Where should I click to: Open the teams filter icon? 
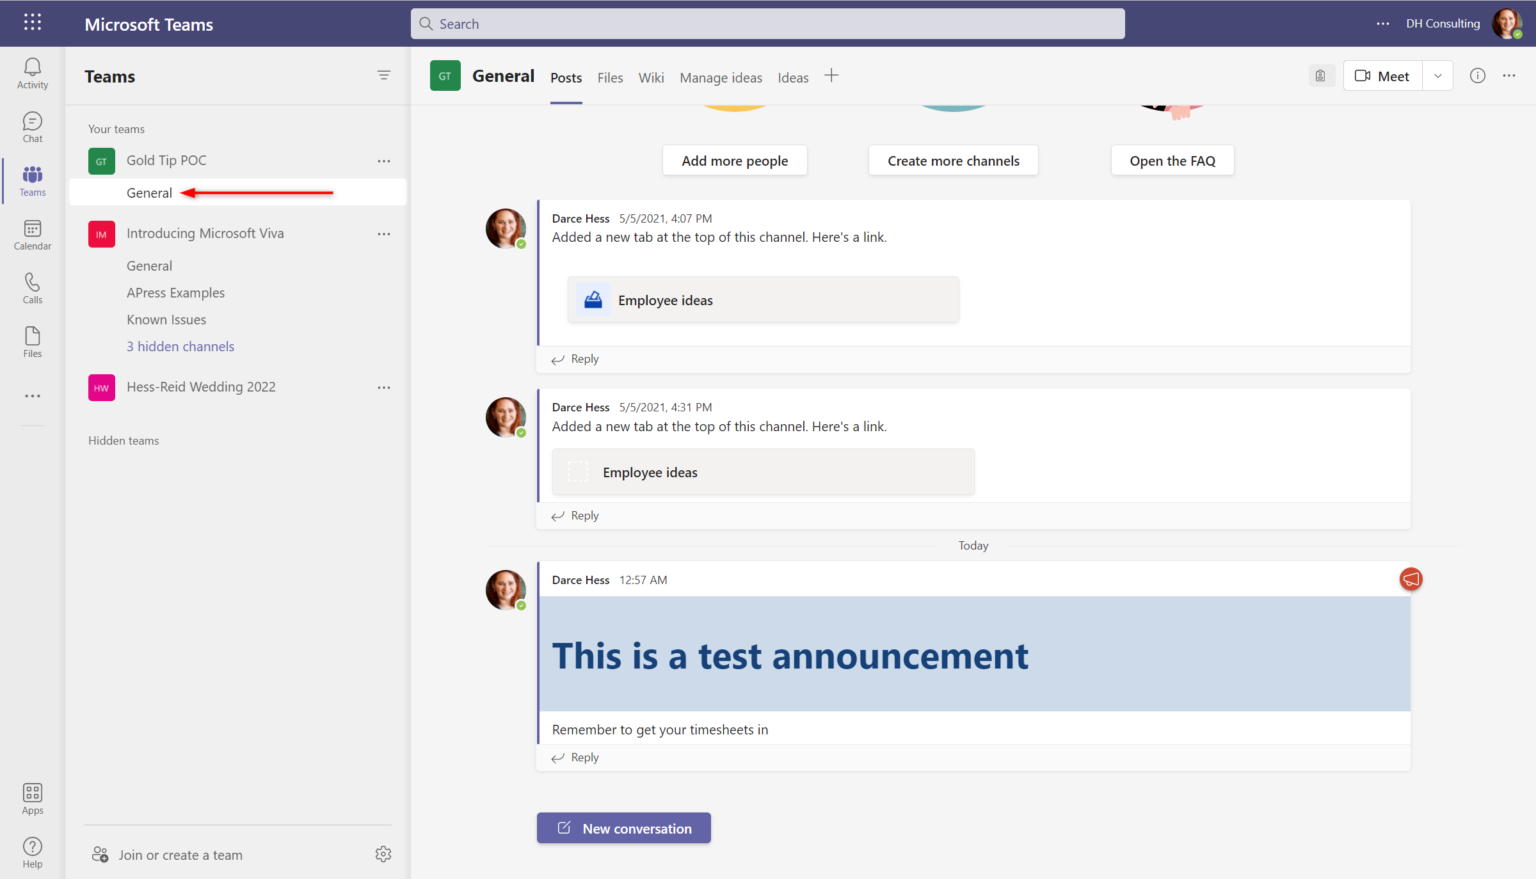384,75
